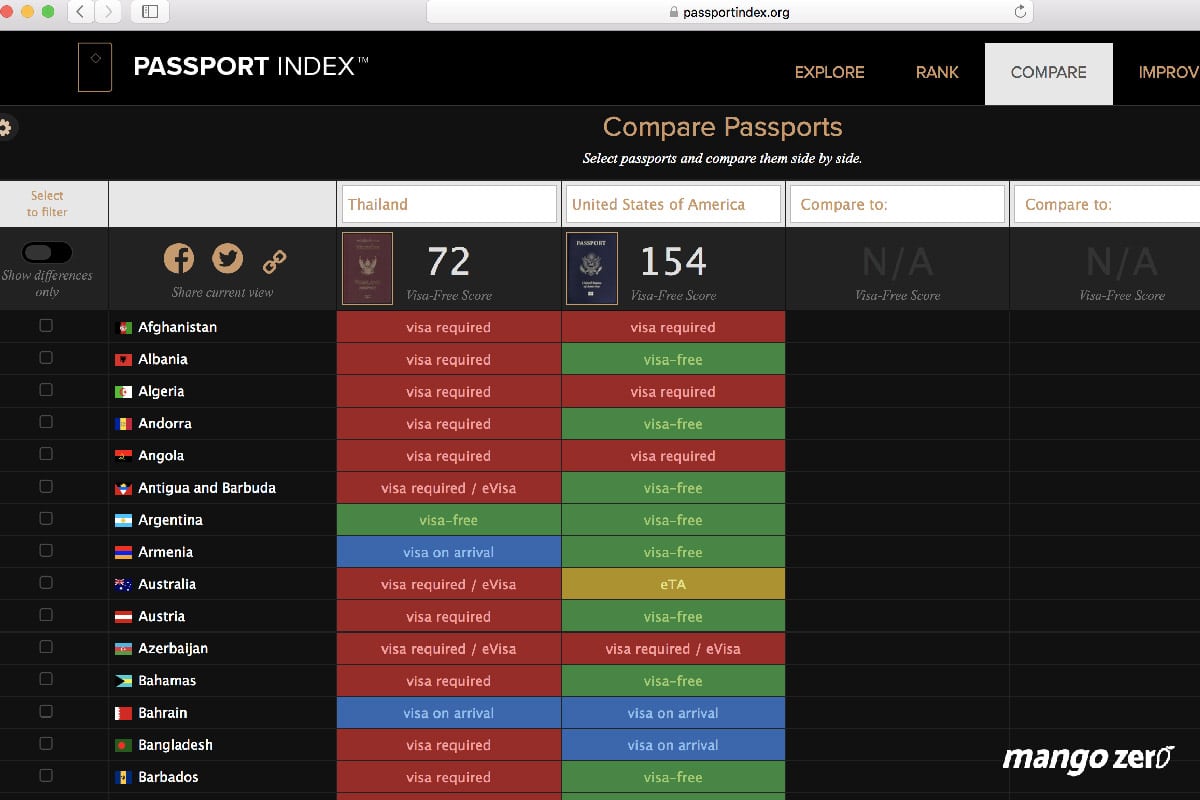Image resolution: width=1200 pixels, height=800 pixels.
Task: Click the Afghanistan flag icon
Action: click(x=125, y=327)
